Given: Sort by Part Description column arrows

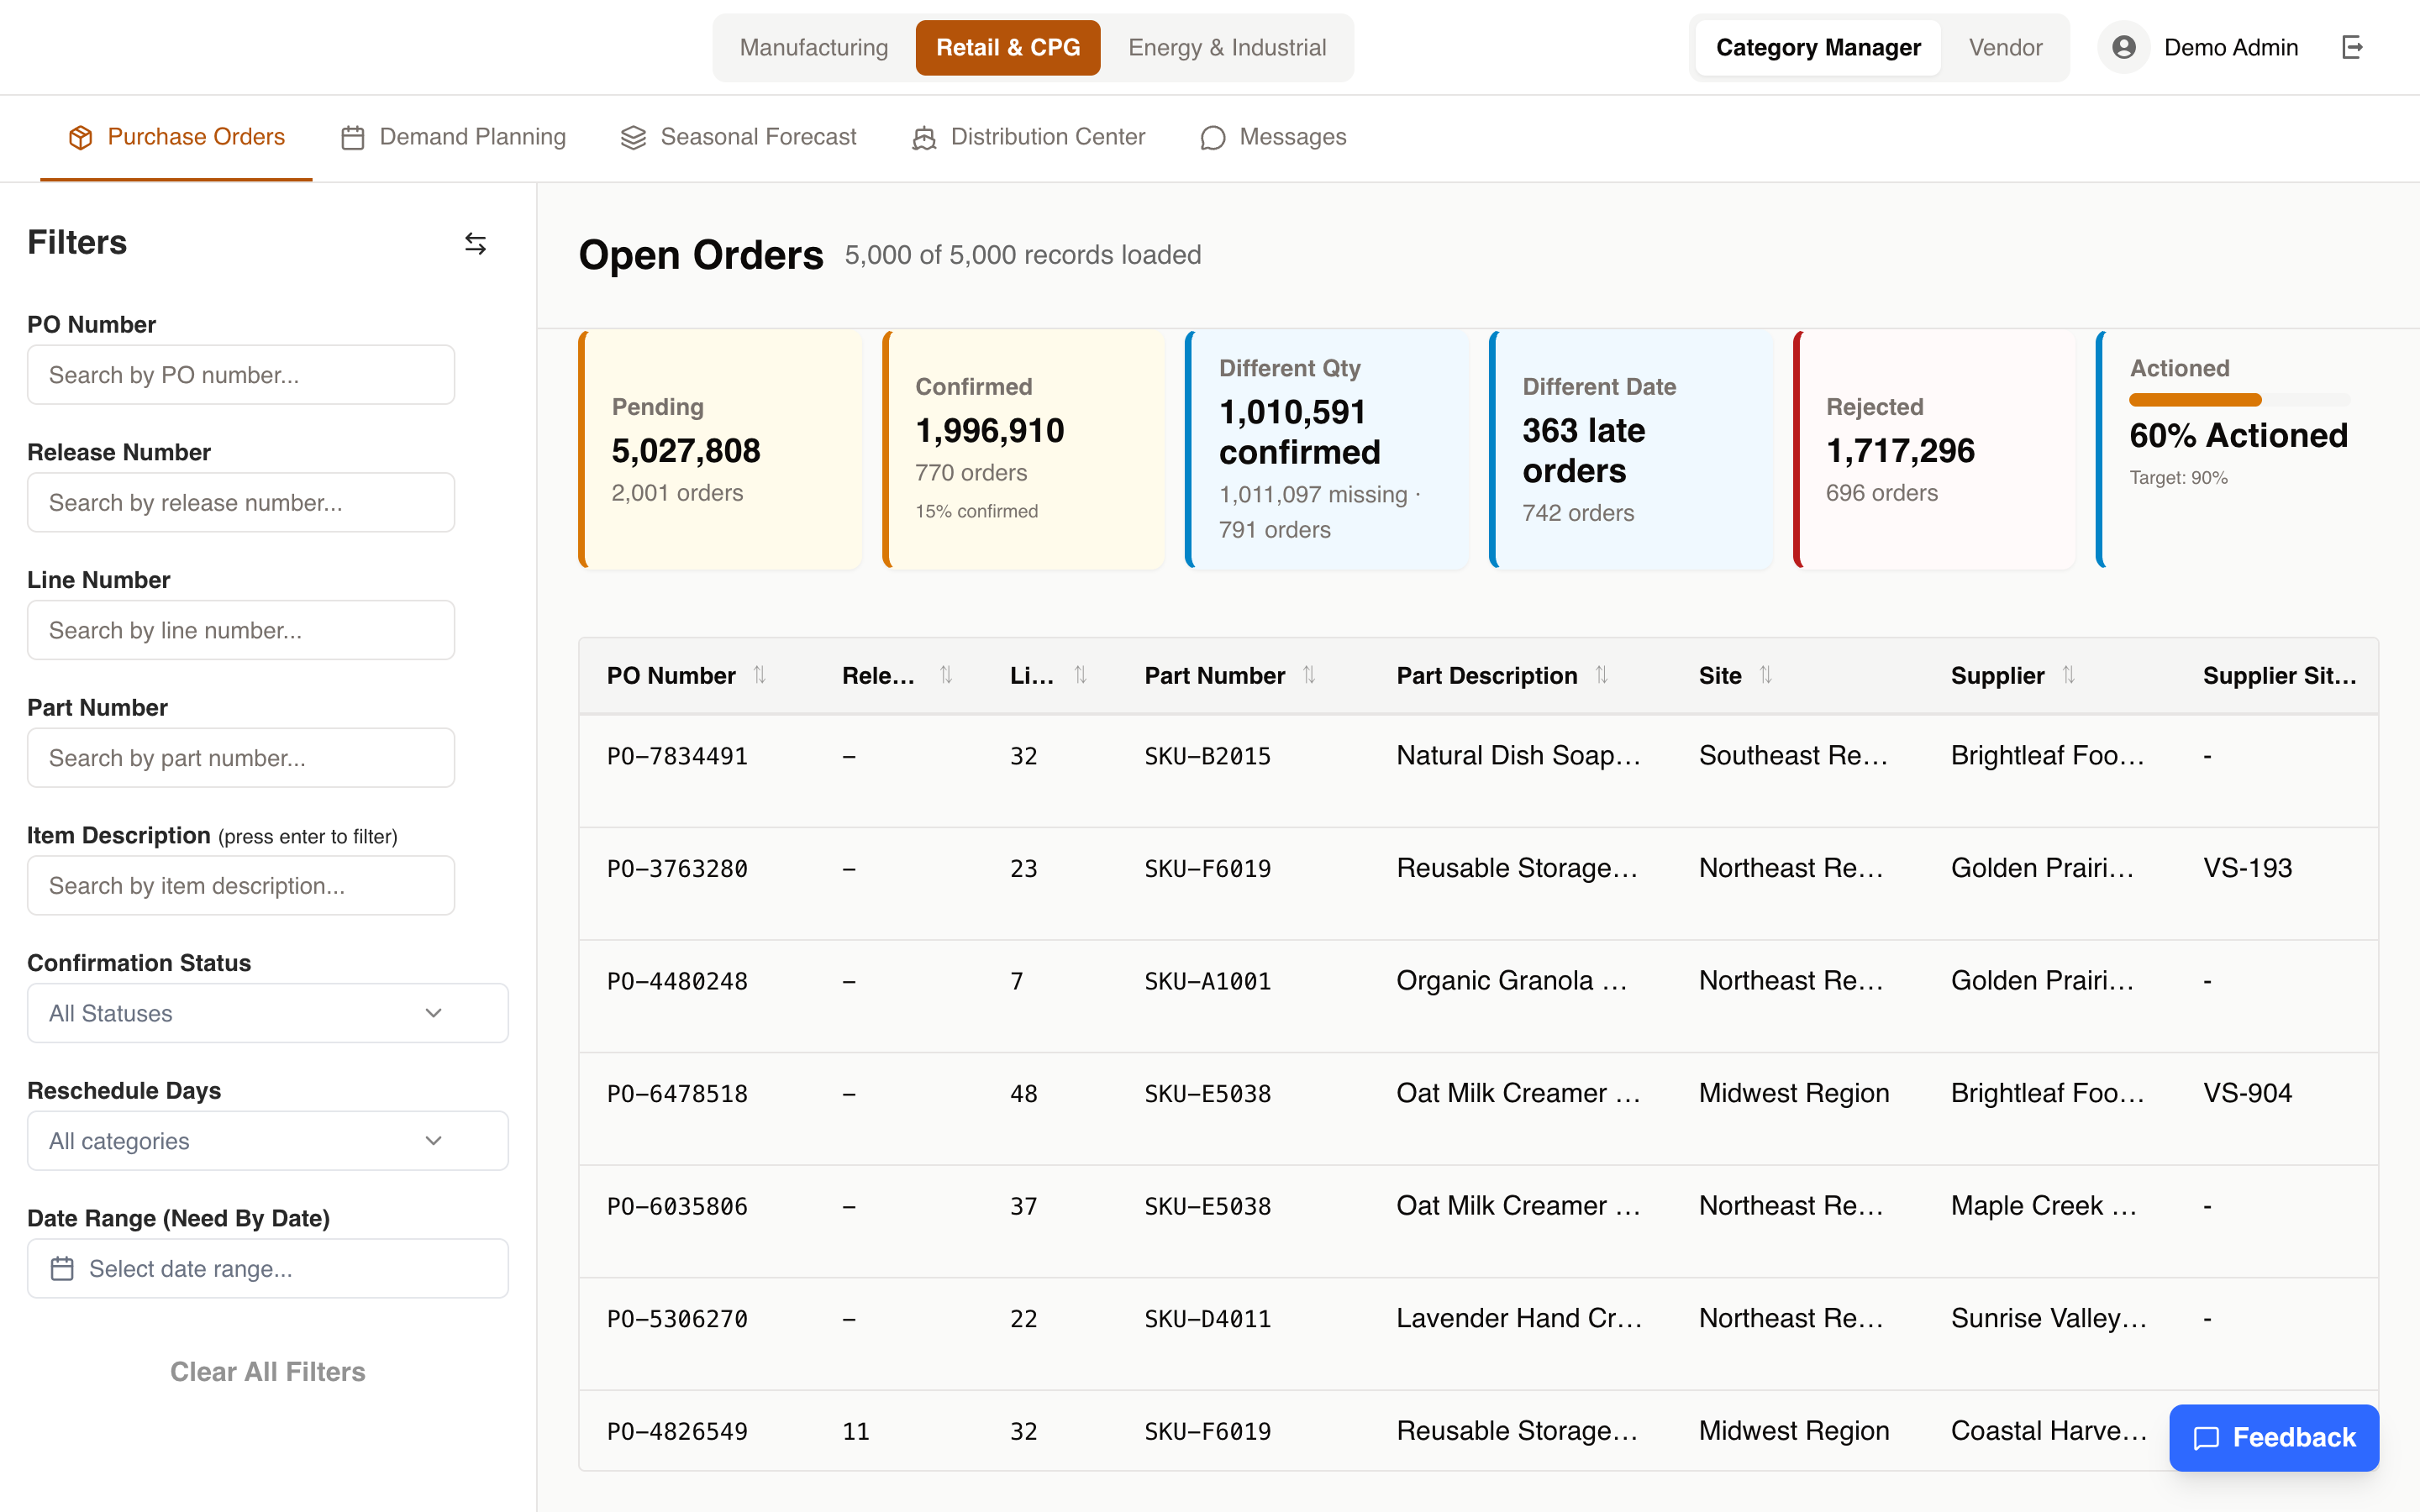Looking at the screenshot, I should click(x=1602, y=675).
